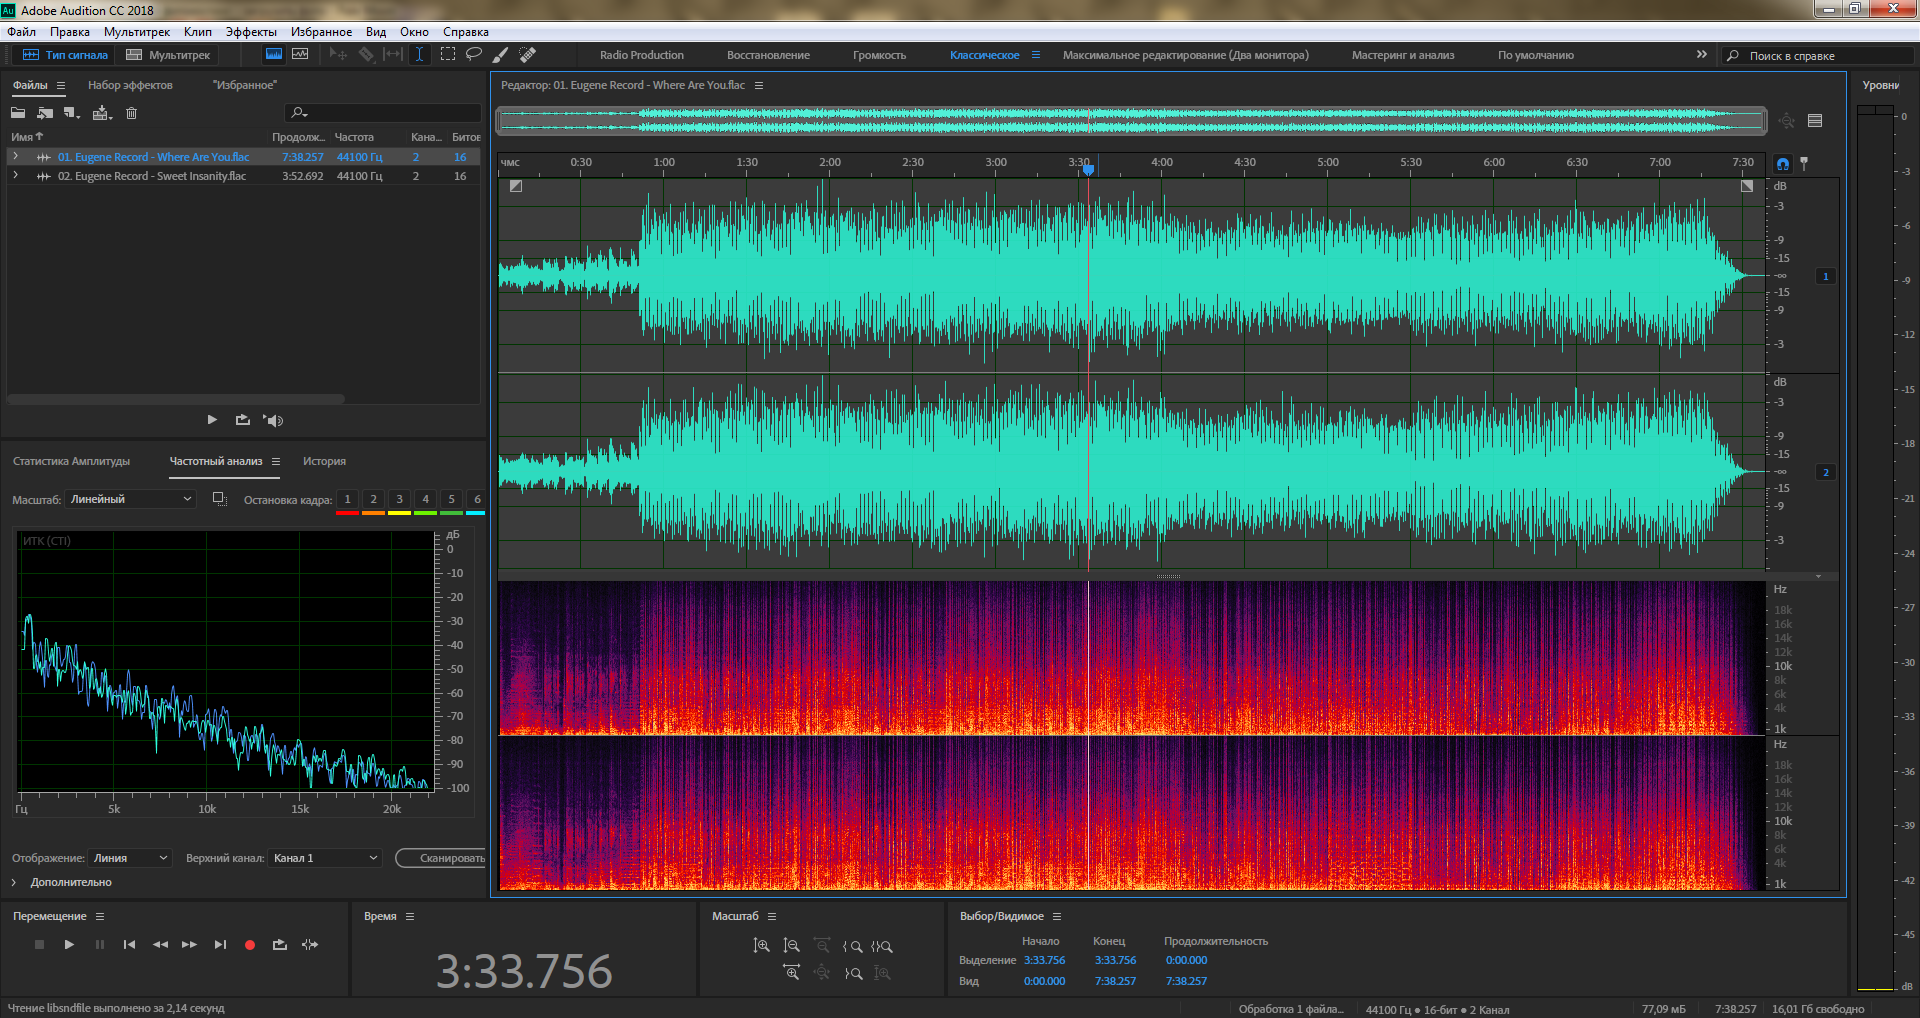
Task: Click hold frame button 5
Action: tap(452, 499)
